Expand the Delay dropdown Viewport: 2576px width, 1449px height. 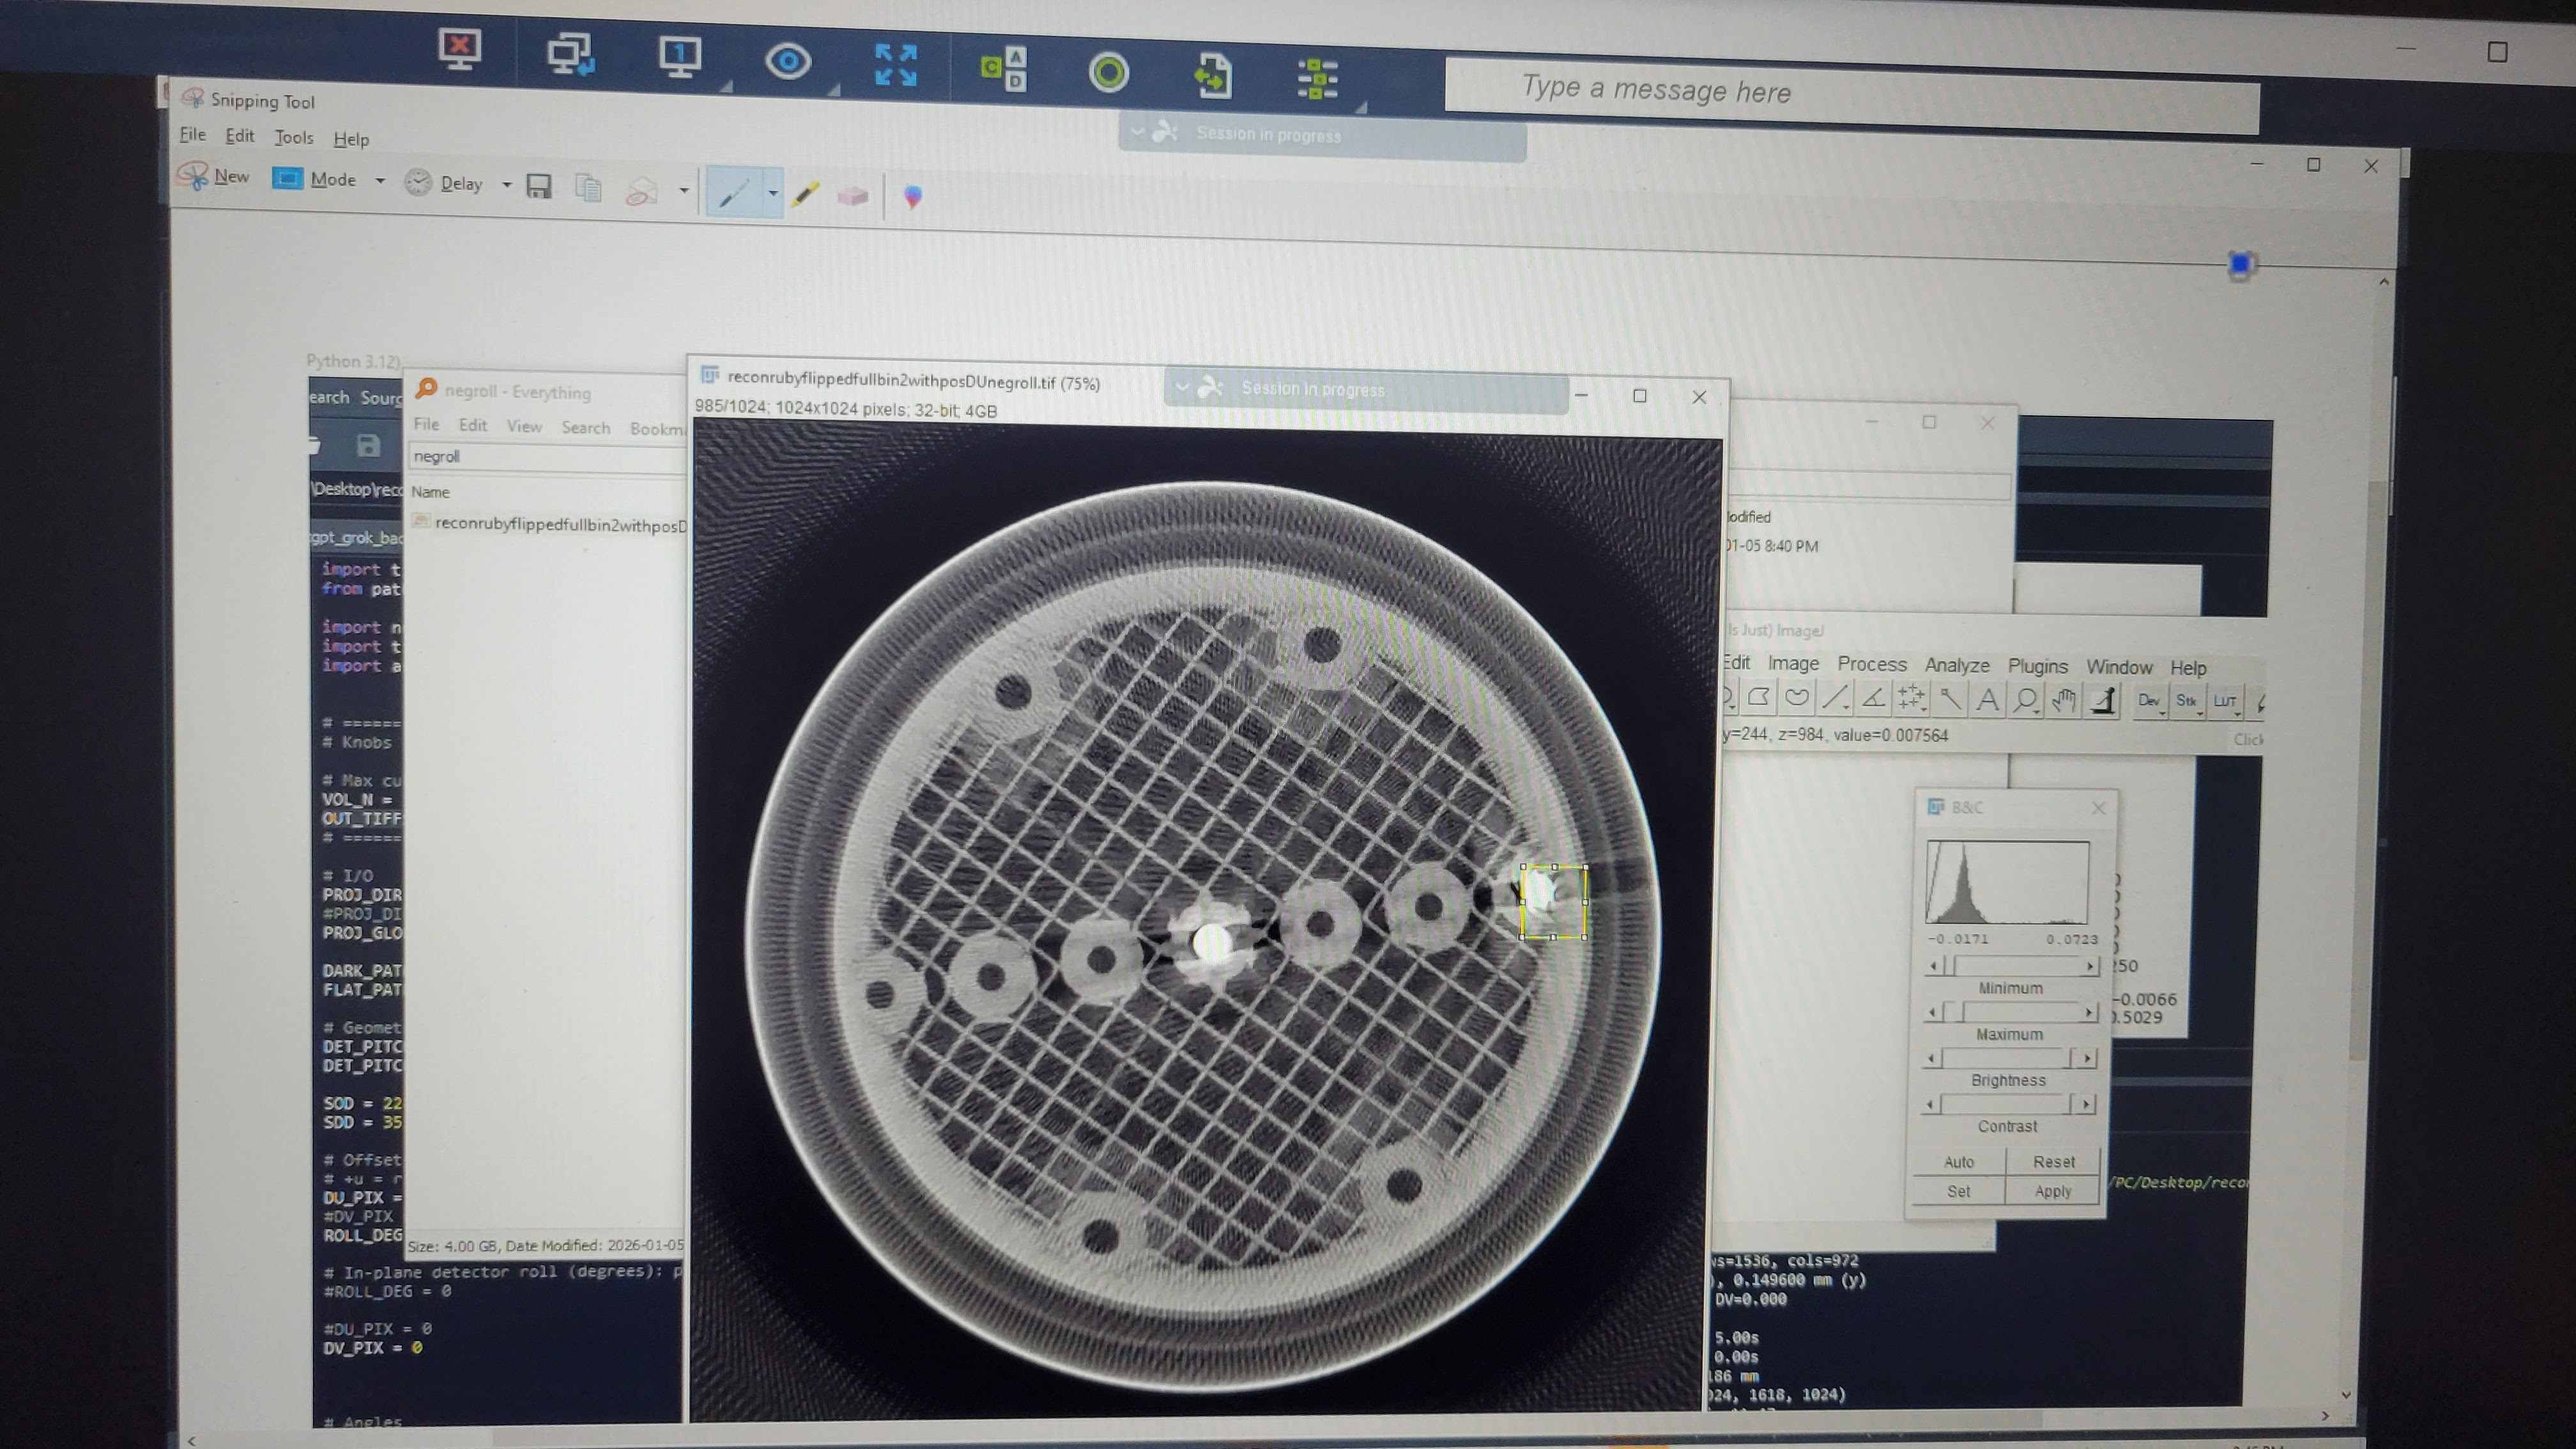506,185
